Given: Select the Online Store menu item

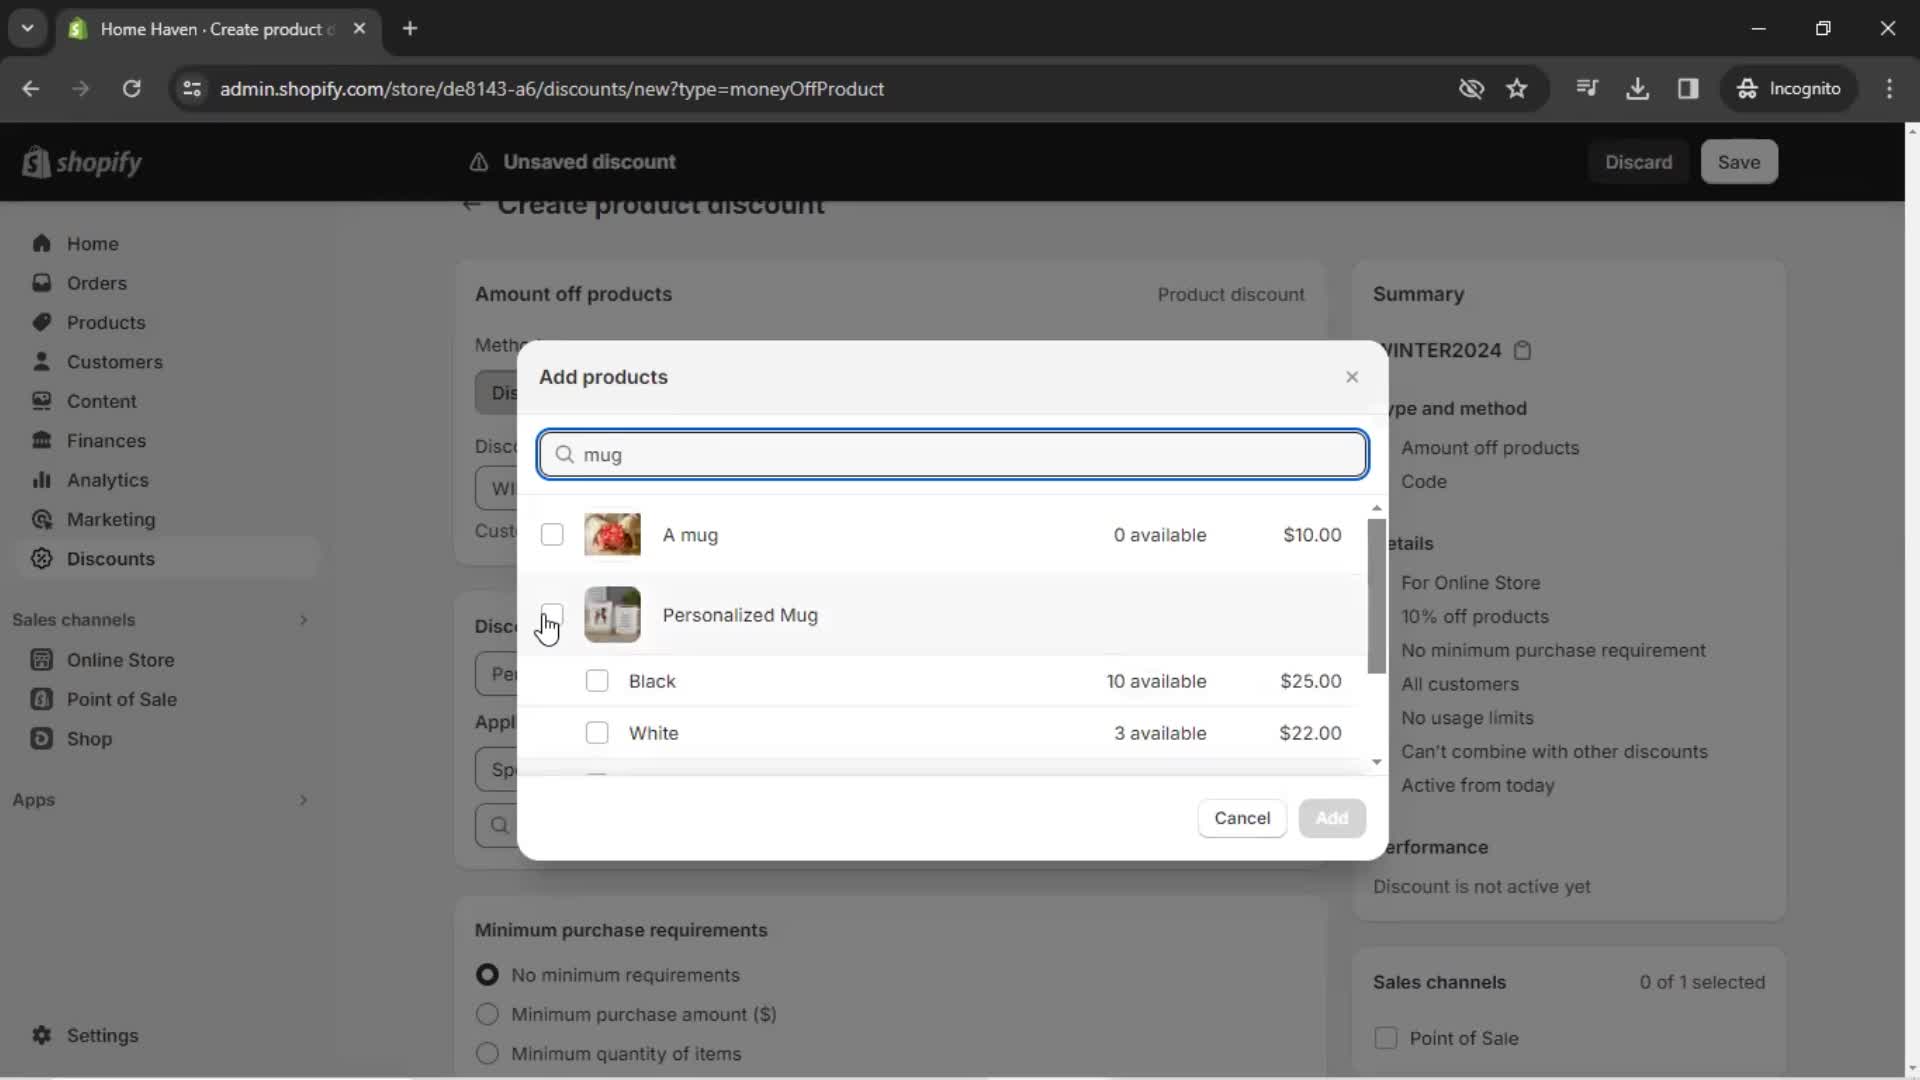Looking at the screenshot, I should tap(120, 659).
